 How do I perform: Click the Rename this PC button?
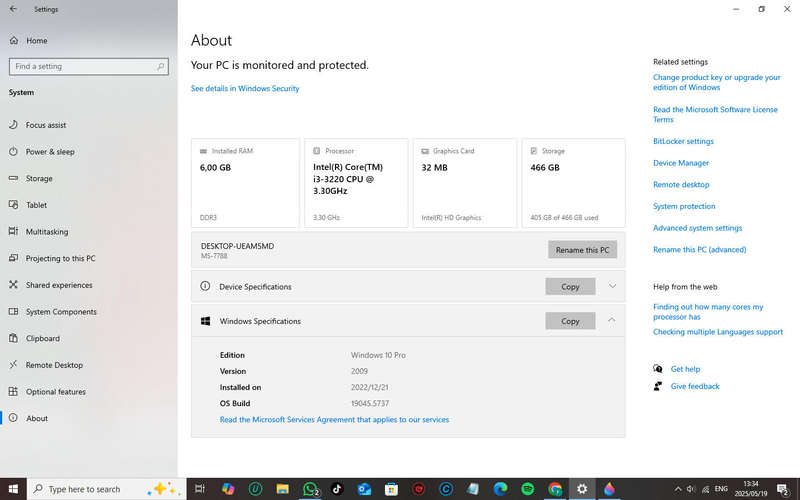[x=582, y=249]
